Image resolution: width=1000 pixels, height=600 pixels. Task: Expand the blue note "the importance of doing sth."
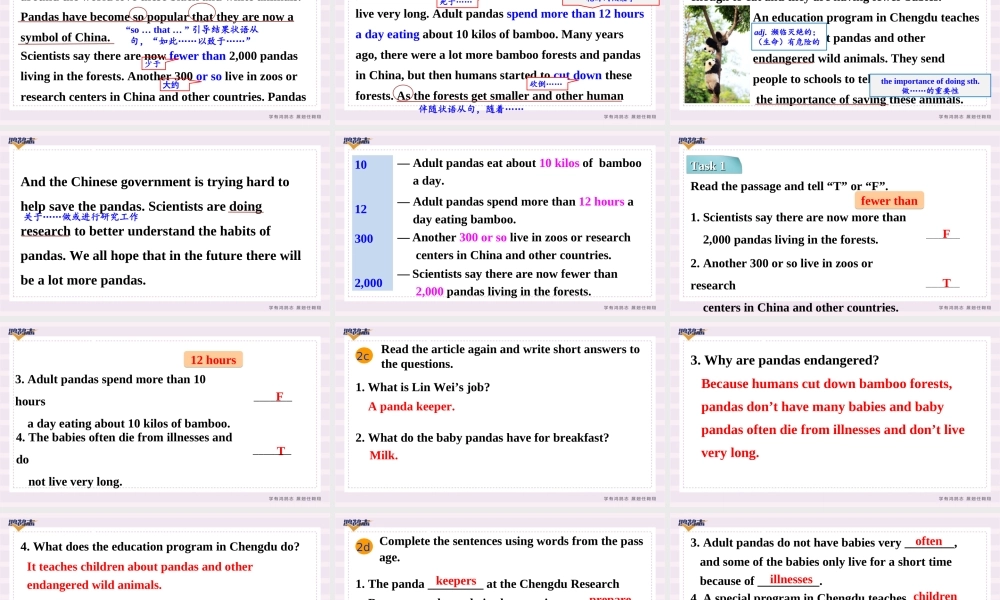pyautogui.click(x=931, y=84)
